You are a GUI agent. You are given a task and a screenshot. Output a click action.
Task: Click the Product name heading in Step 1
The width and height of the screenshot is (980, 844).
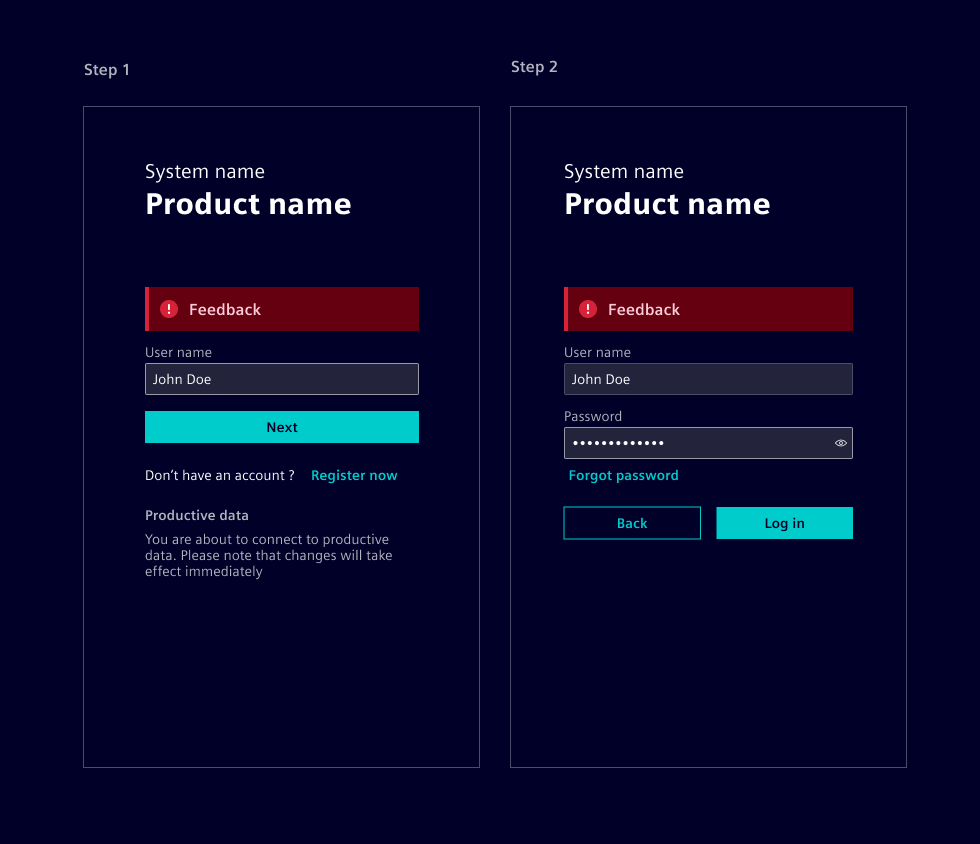pos(248,204)
